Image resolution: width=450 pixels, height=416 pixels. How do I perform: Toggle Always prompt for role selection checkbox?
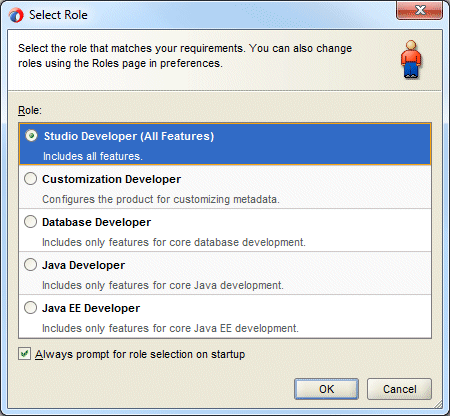pyautogui.click(x=24, y=354)
